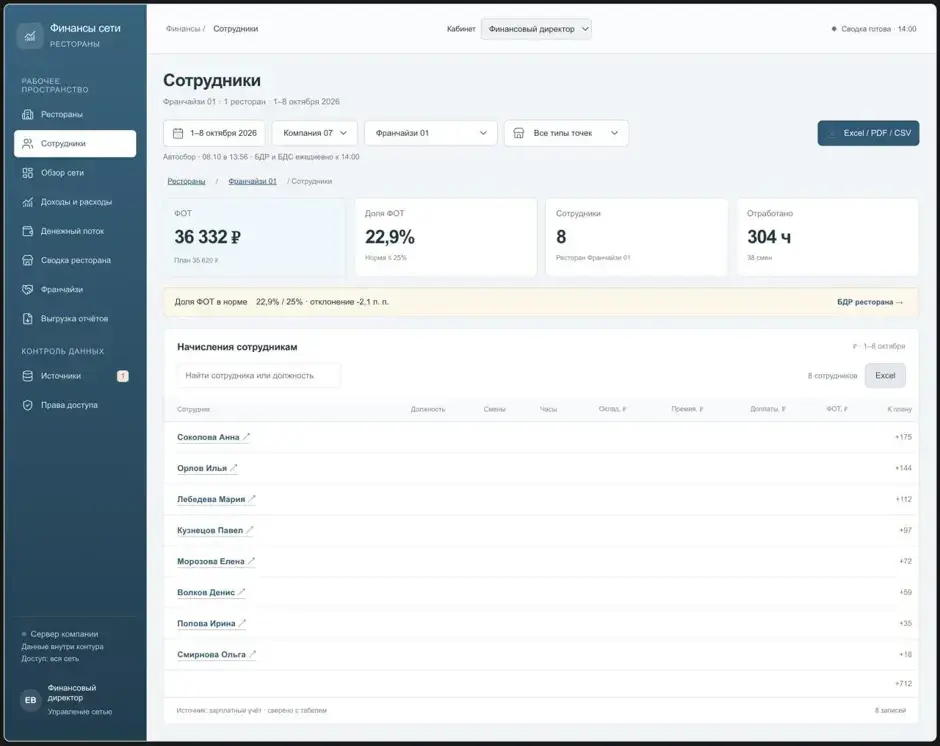Expand the Все типы точек chevron
This screenshot has height=746, width=940.
point(614,133)
